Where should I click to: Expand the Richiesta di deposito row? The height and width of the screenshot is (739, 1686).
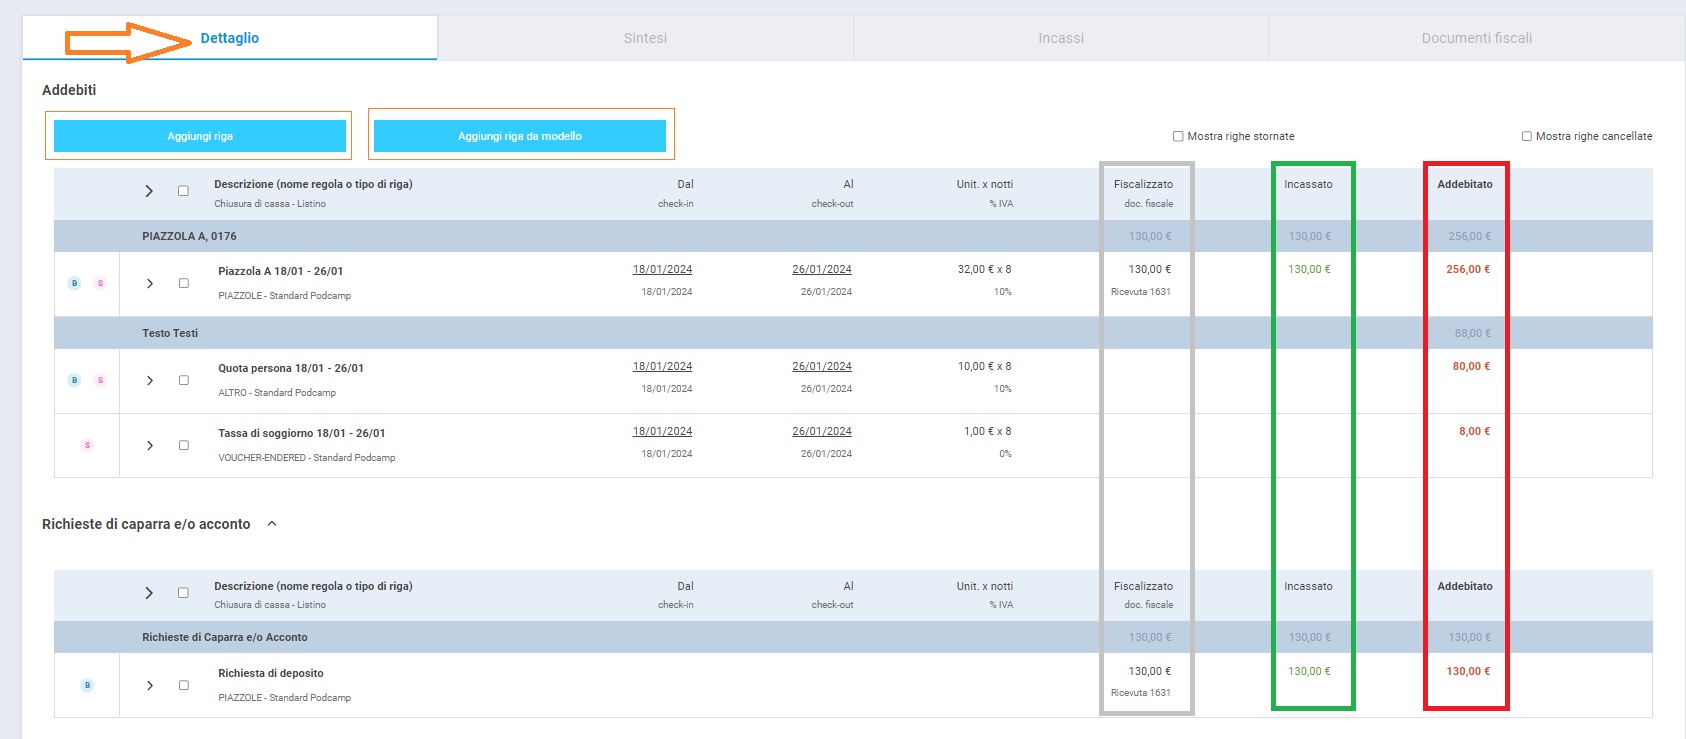pos(150,685)
